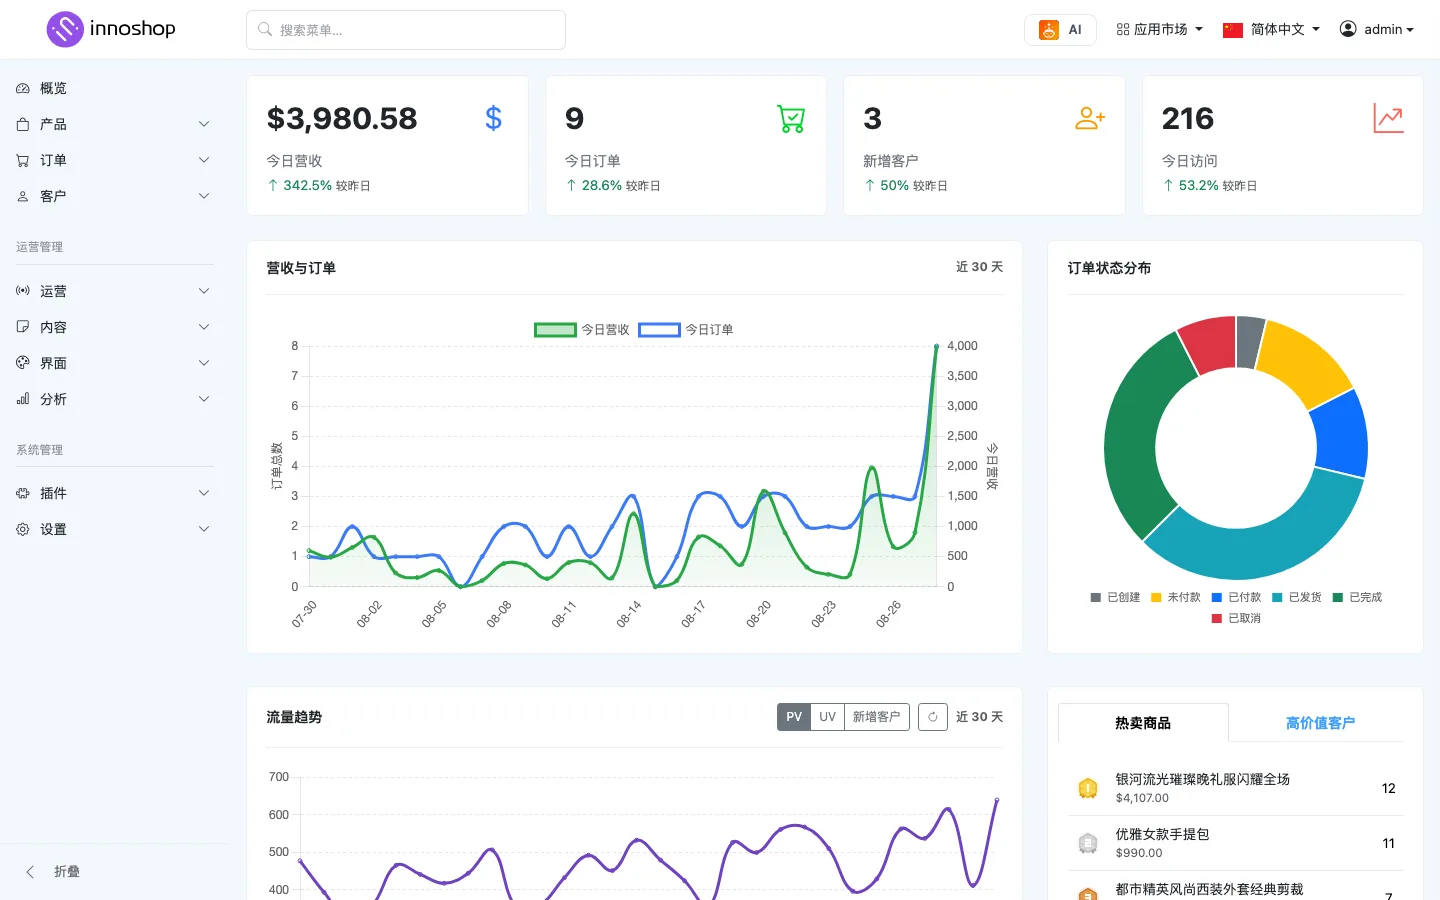Toggle 今日订单 series in chart legend
The image size is (1440, 900).
click(686, 330)
